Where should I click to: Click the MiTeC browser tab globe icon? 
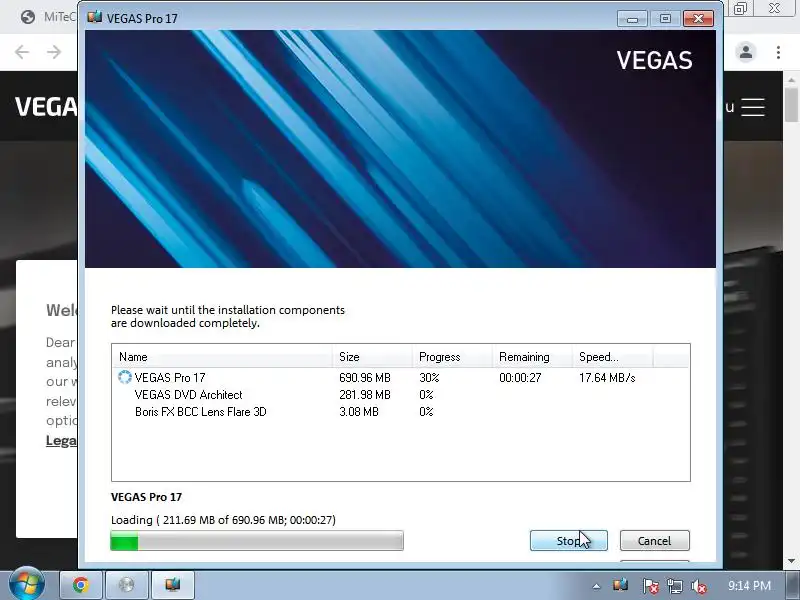point(28,17)
